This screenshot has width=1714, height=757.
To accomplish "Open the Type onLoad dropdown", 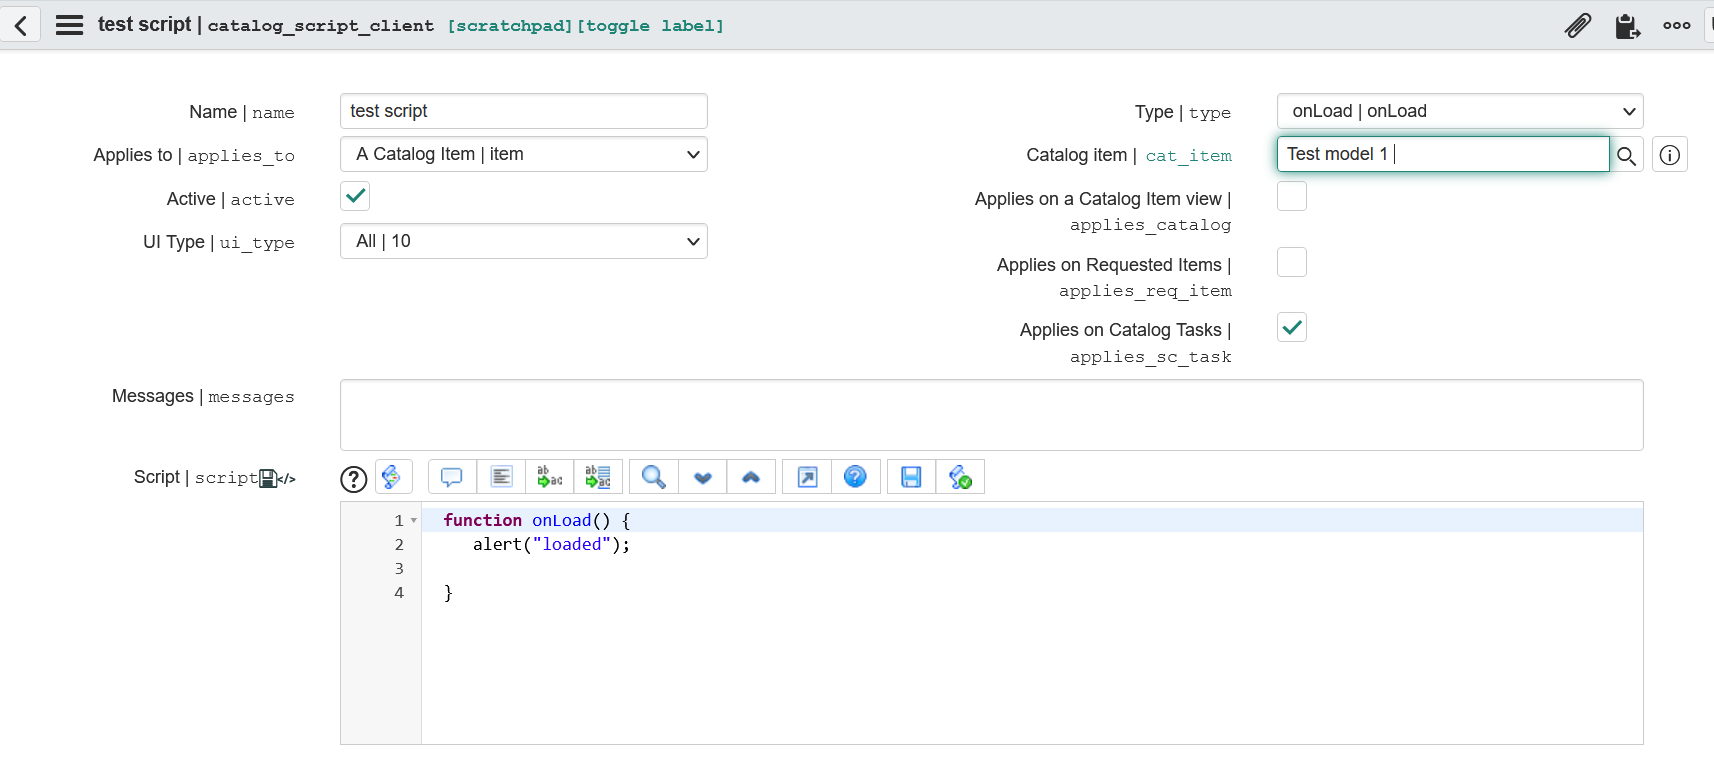I will [1460, 111].
